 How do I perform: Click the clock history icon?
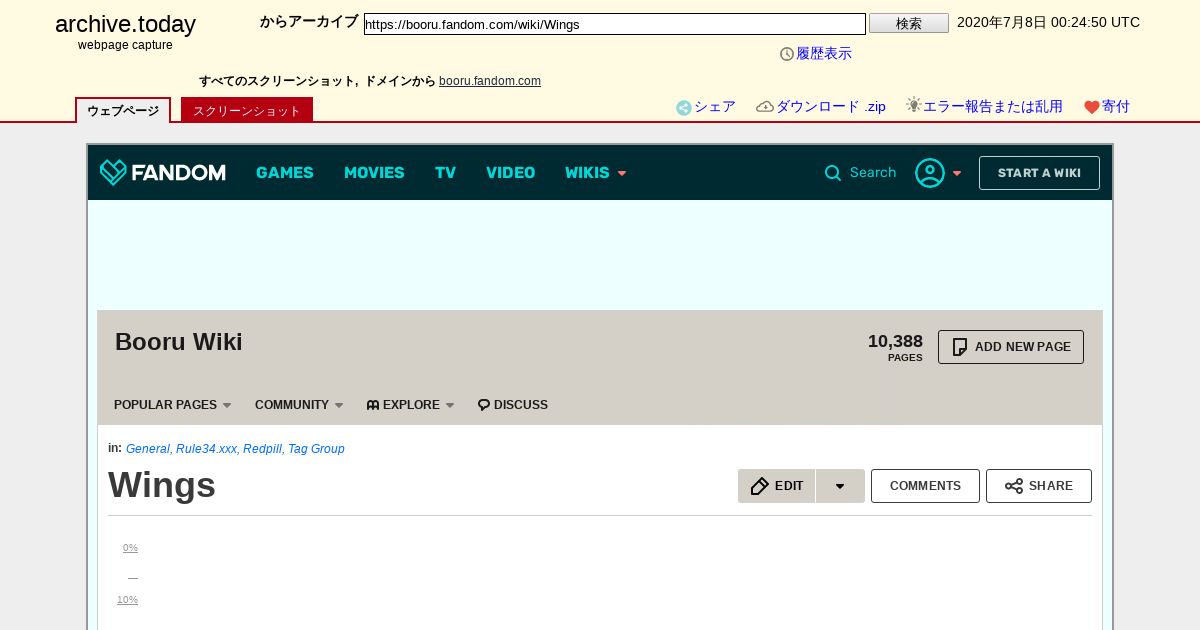pyautogui.click(x=787, y=54)
